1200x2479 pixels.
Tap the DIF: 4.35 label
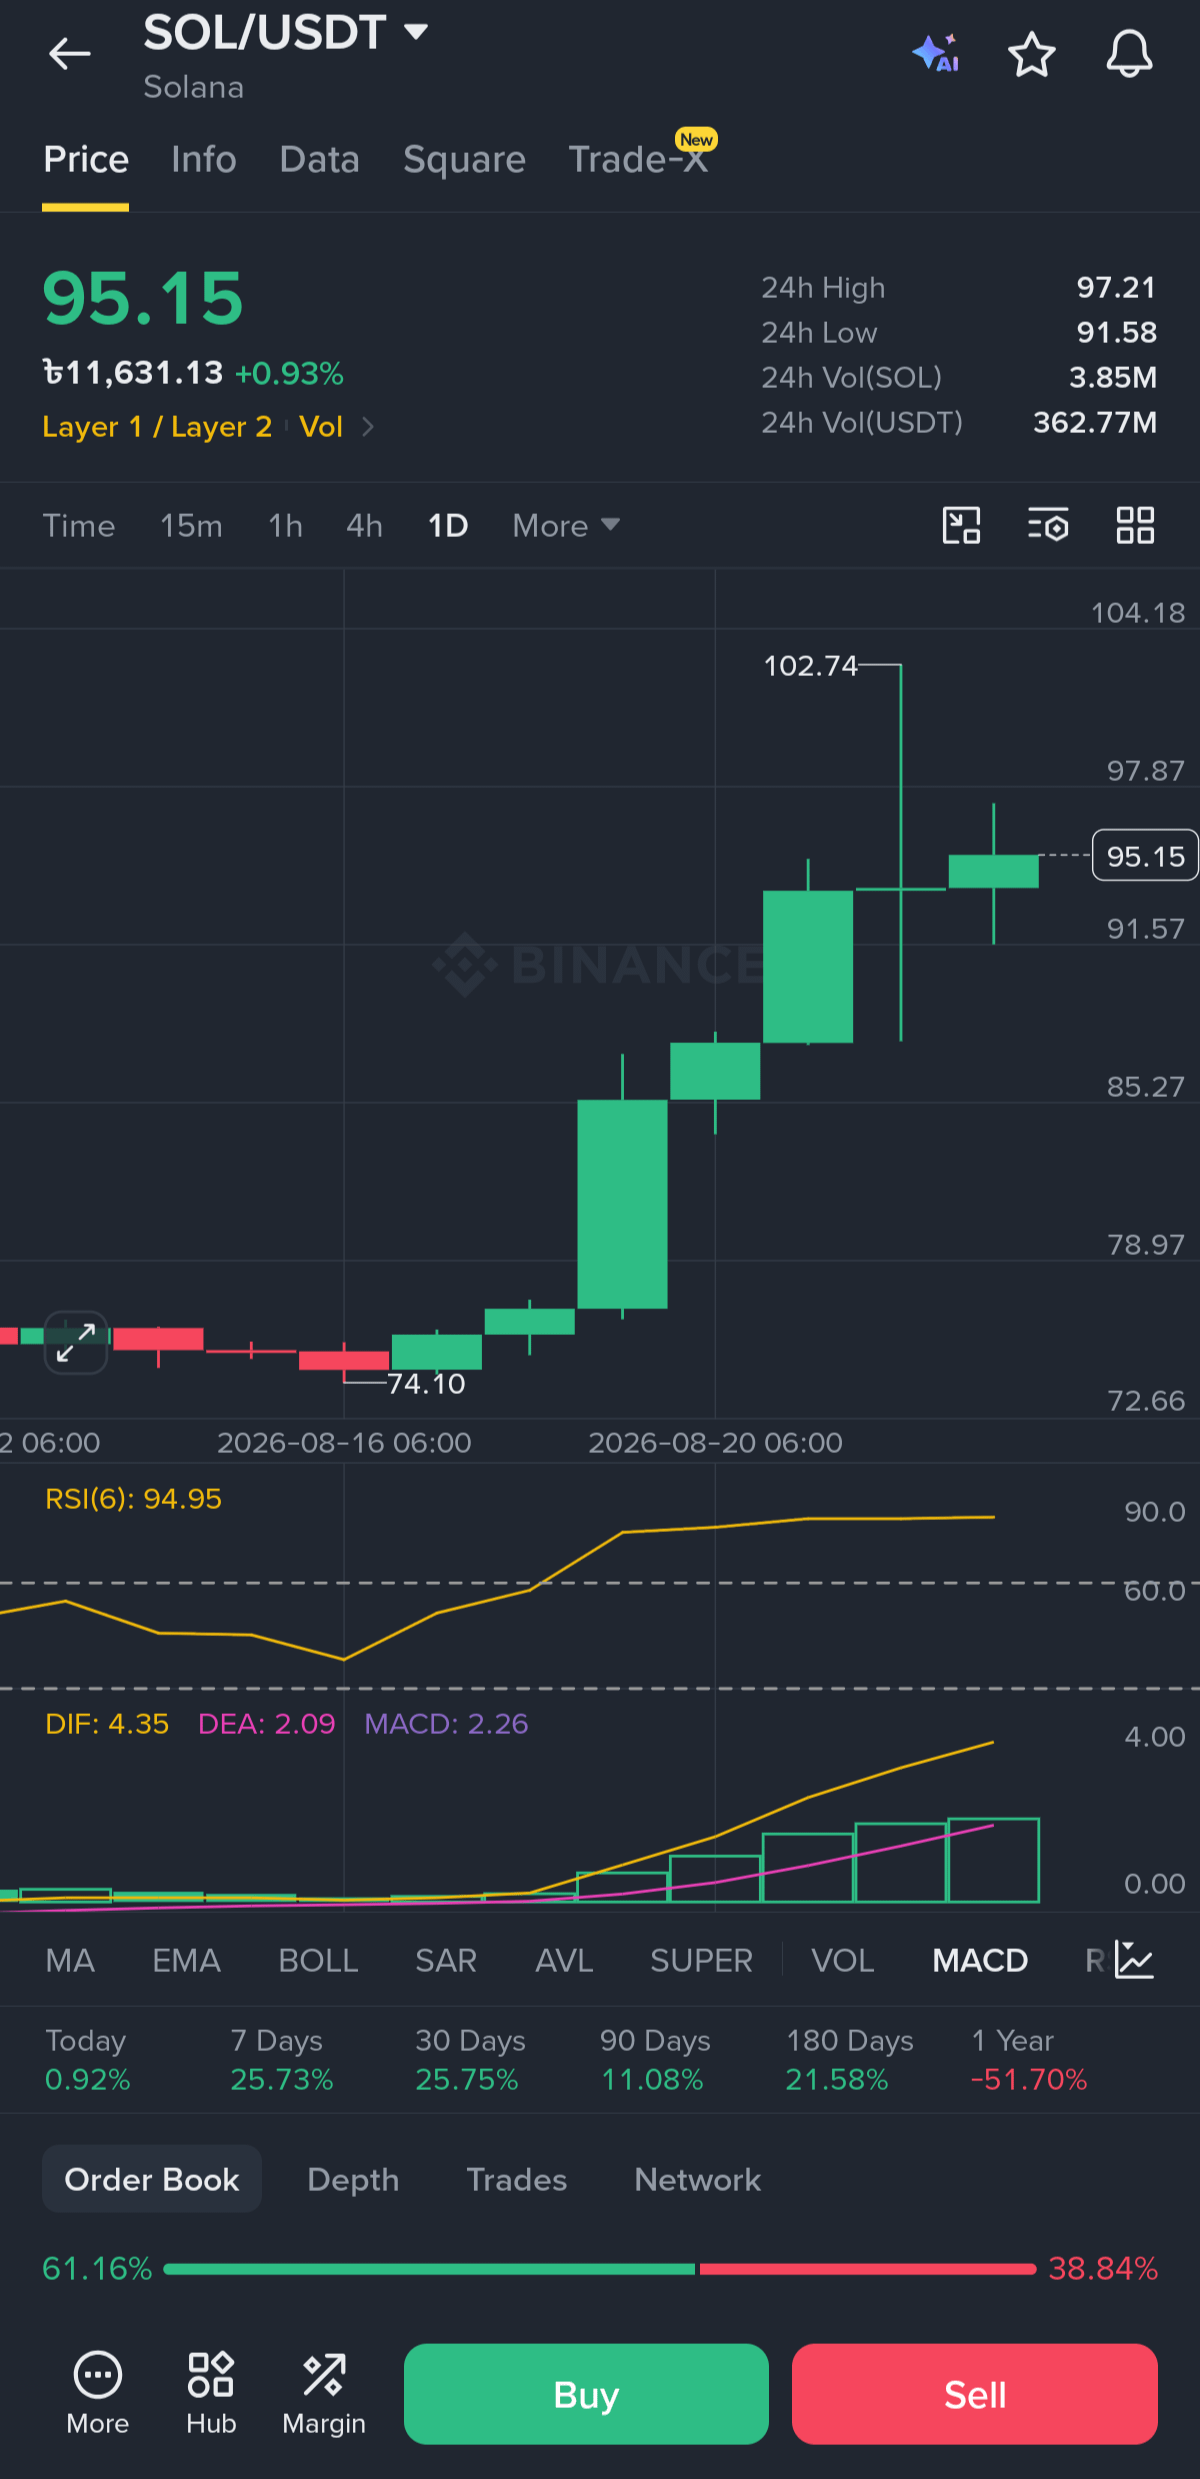point(107,1724)
